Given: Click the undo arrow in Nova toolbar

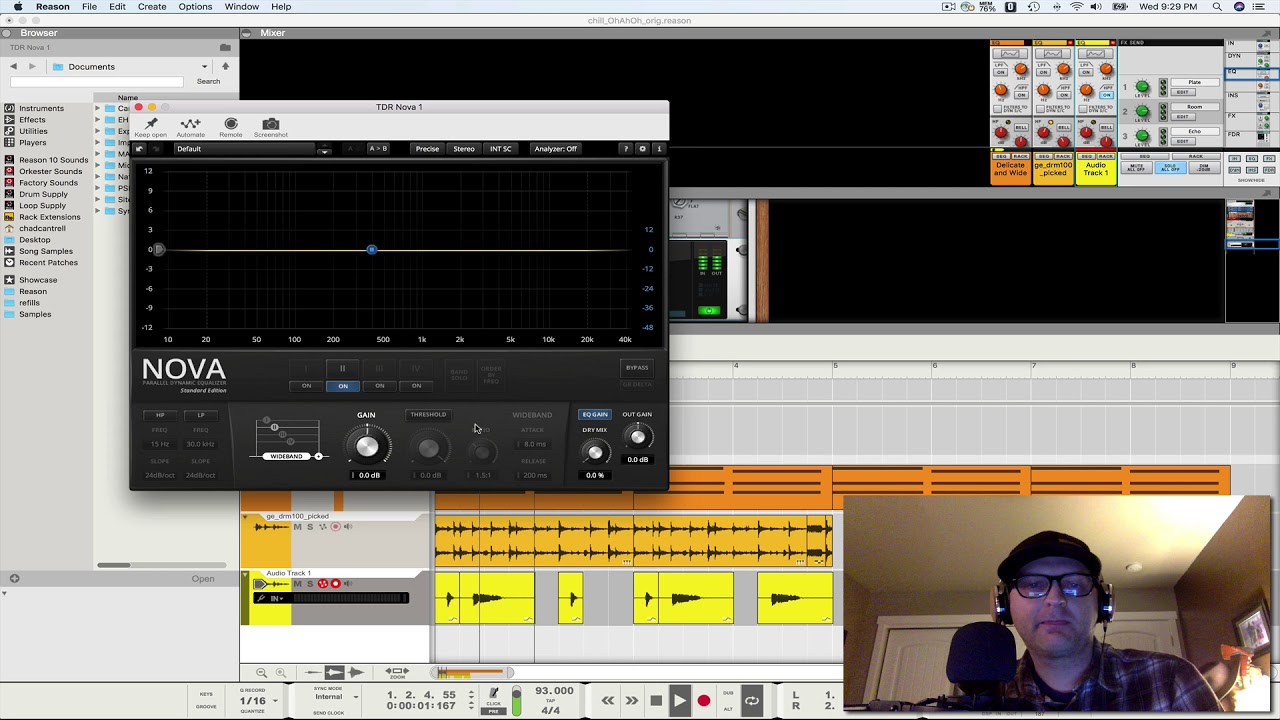Looking at the screenshot, I should click(x=139, y=149).
